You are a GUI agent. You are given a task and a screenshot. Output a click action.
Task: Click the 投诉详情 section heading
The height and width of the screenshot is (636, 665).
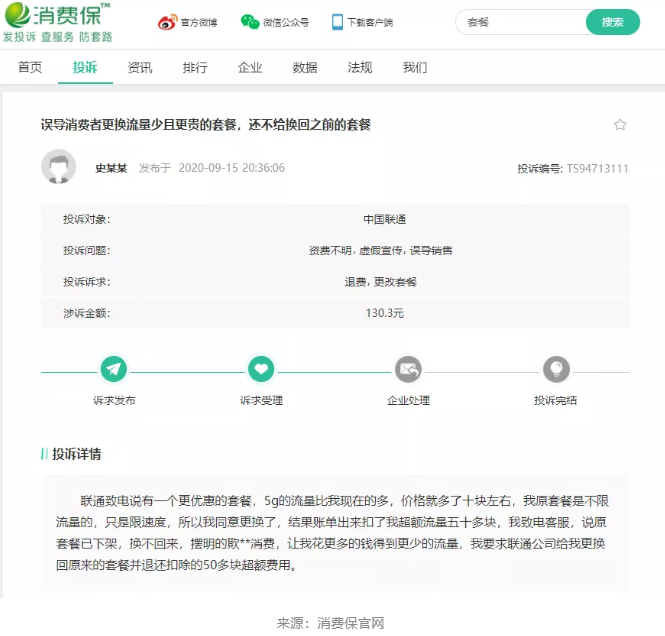[76, 454]
